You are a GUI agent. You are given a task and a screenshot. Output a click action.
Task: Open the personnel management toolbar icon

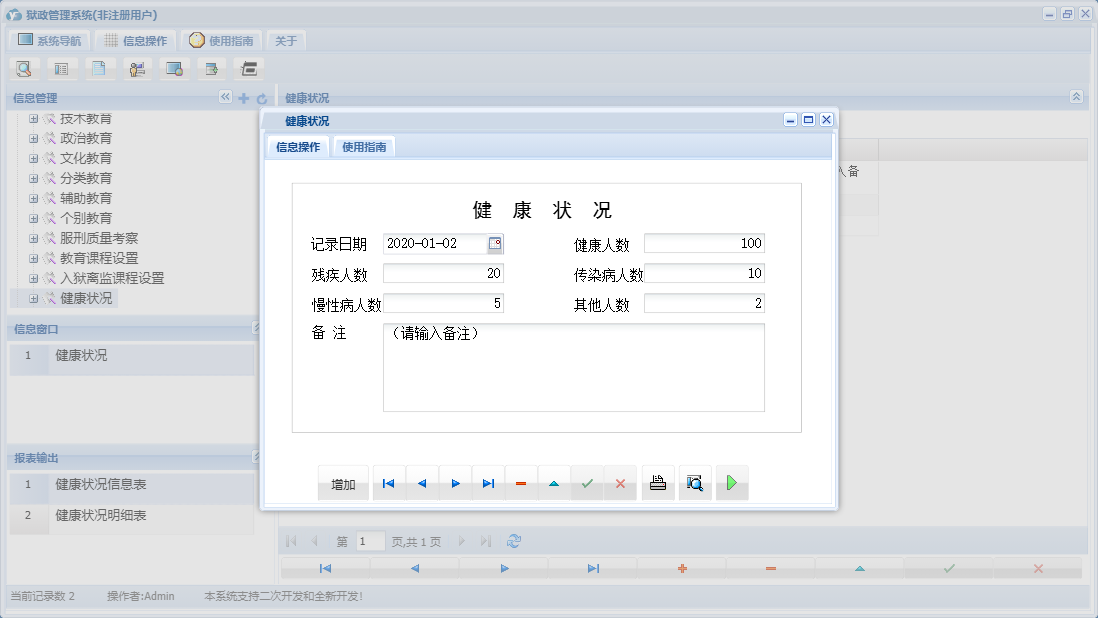coord(137,68)
